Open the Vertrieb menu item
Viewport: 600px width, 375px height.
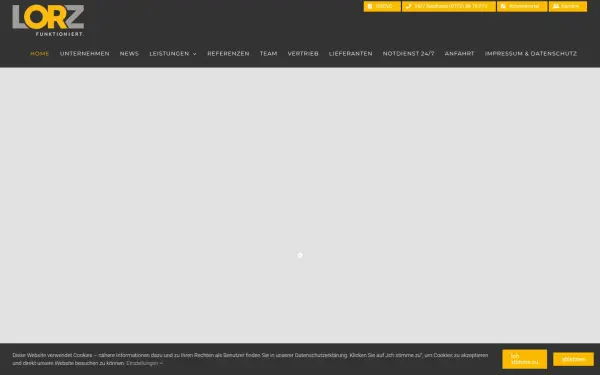pyautogui.click(x=303, y=54)
